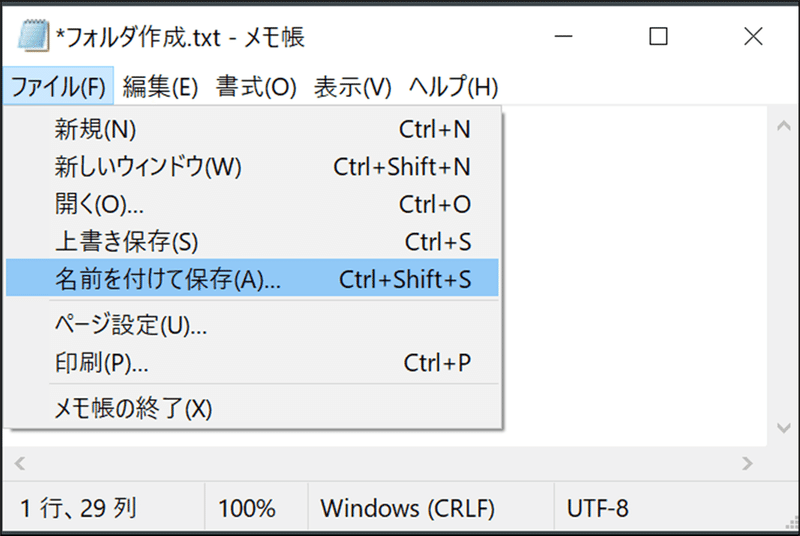Click the vertical scrollbar up arrow

point(785,124)
